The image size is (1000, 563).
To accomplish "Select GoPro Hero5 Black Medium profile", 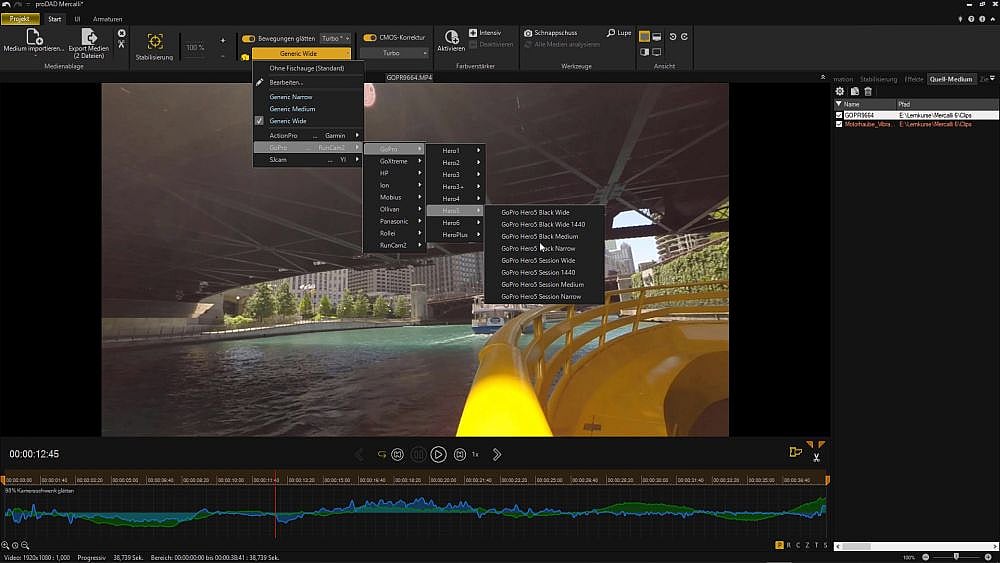I will coord(539,236).
